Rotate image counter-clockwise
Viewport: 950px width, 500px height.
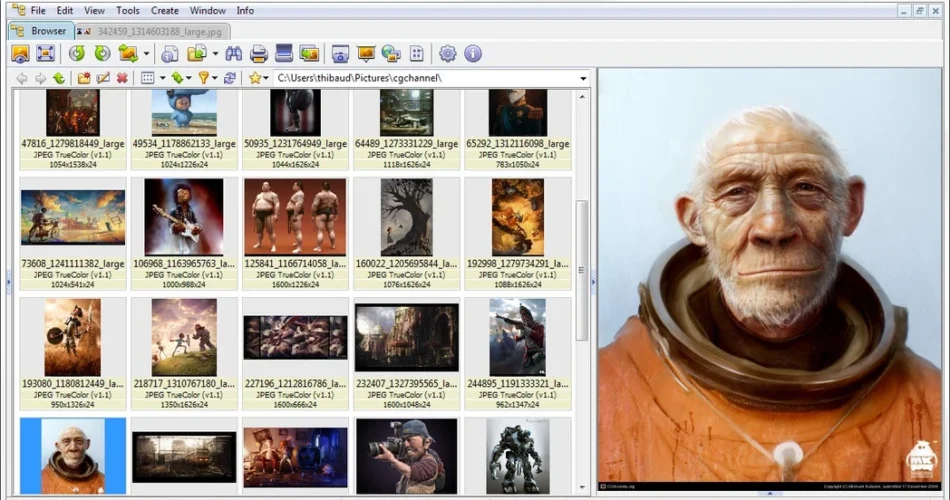[x=76, y=53]
